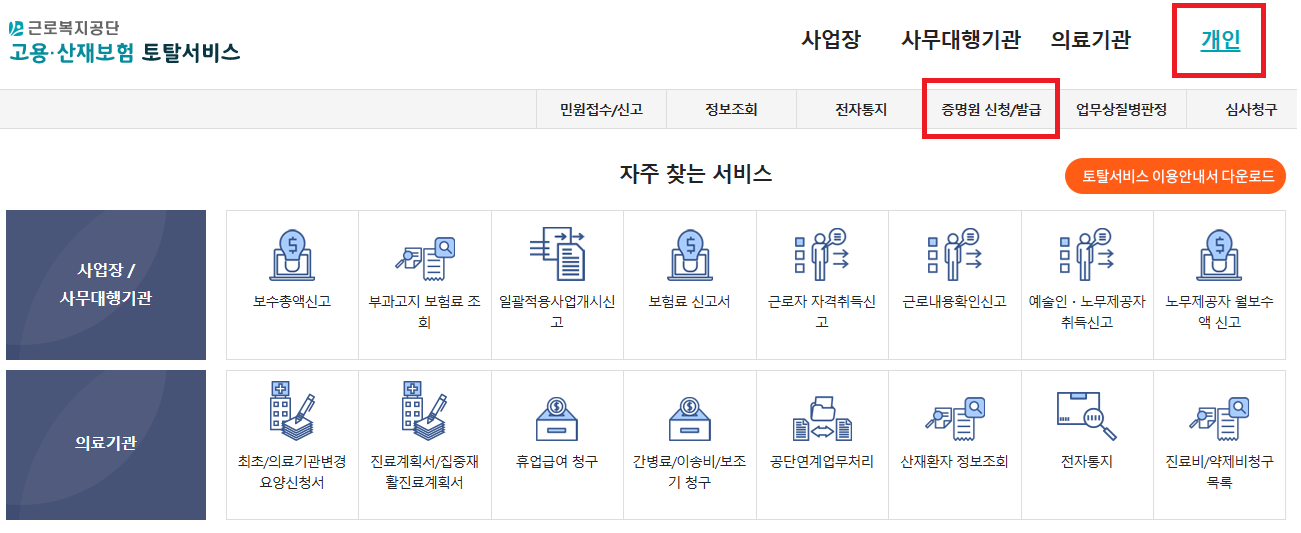Image resolution: width=1301 pixels, height=533 pixels.
Task: Open the 전자통지 submenu tab
Action: [861, 110]
